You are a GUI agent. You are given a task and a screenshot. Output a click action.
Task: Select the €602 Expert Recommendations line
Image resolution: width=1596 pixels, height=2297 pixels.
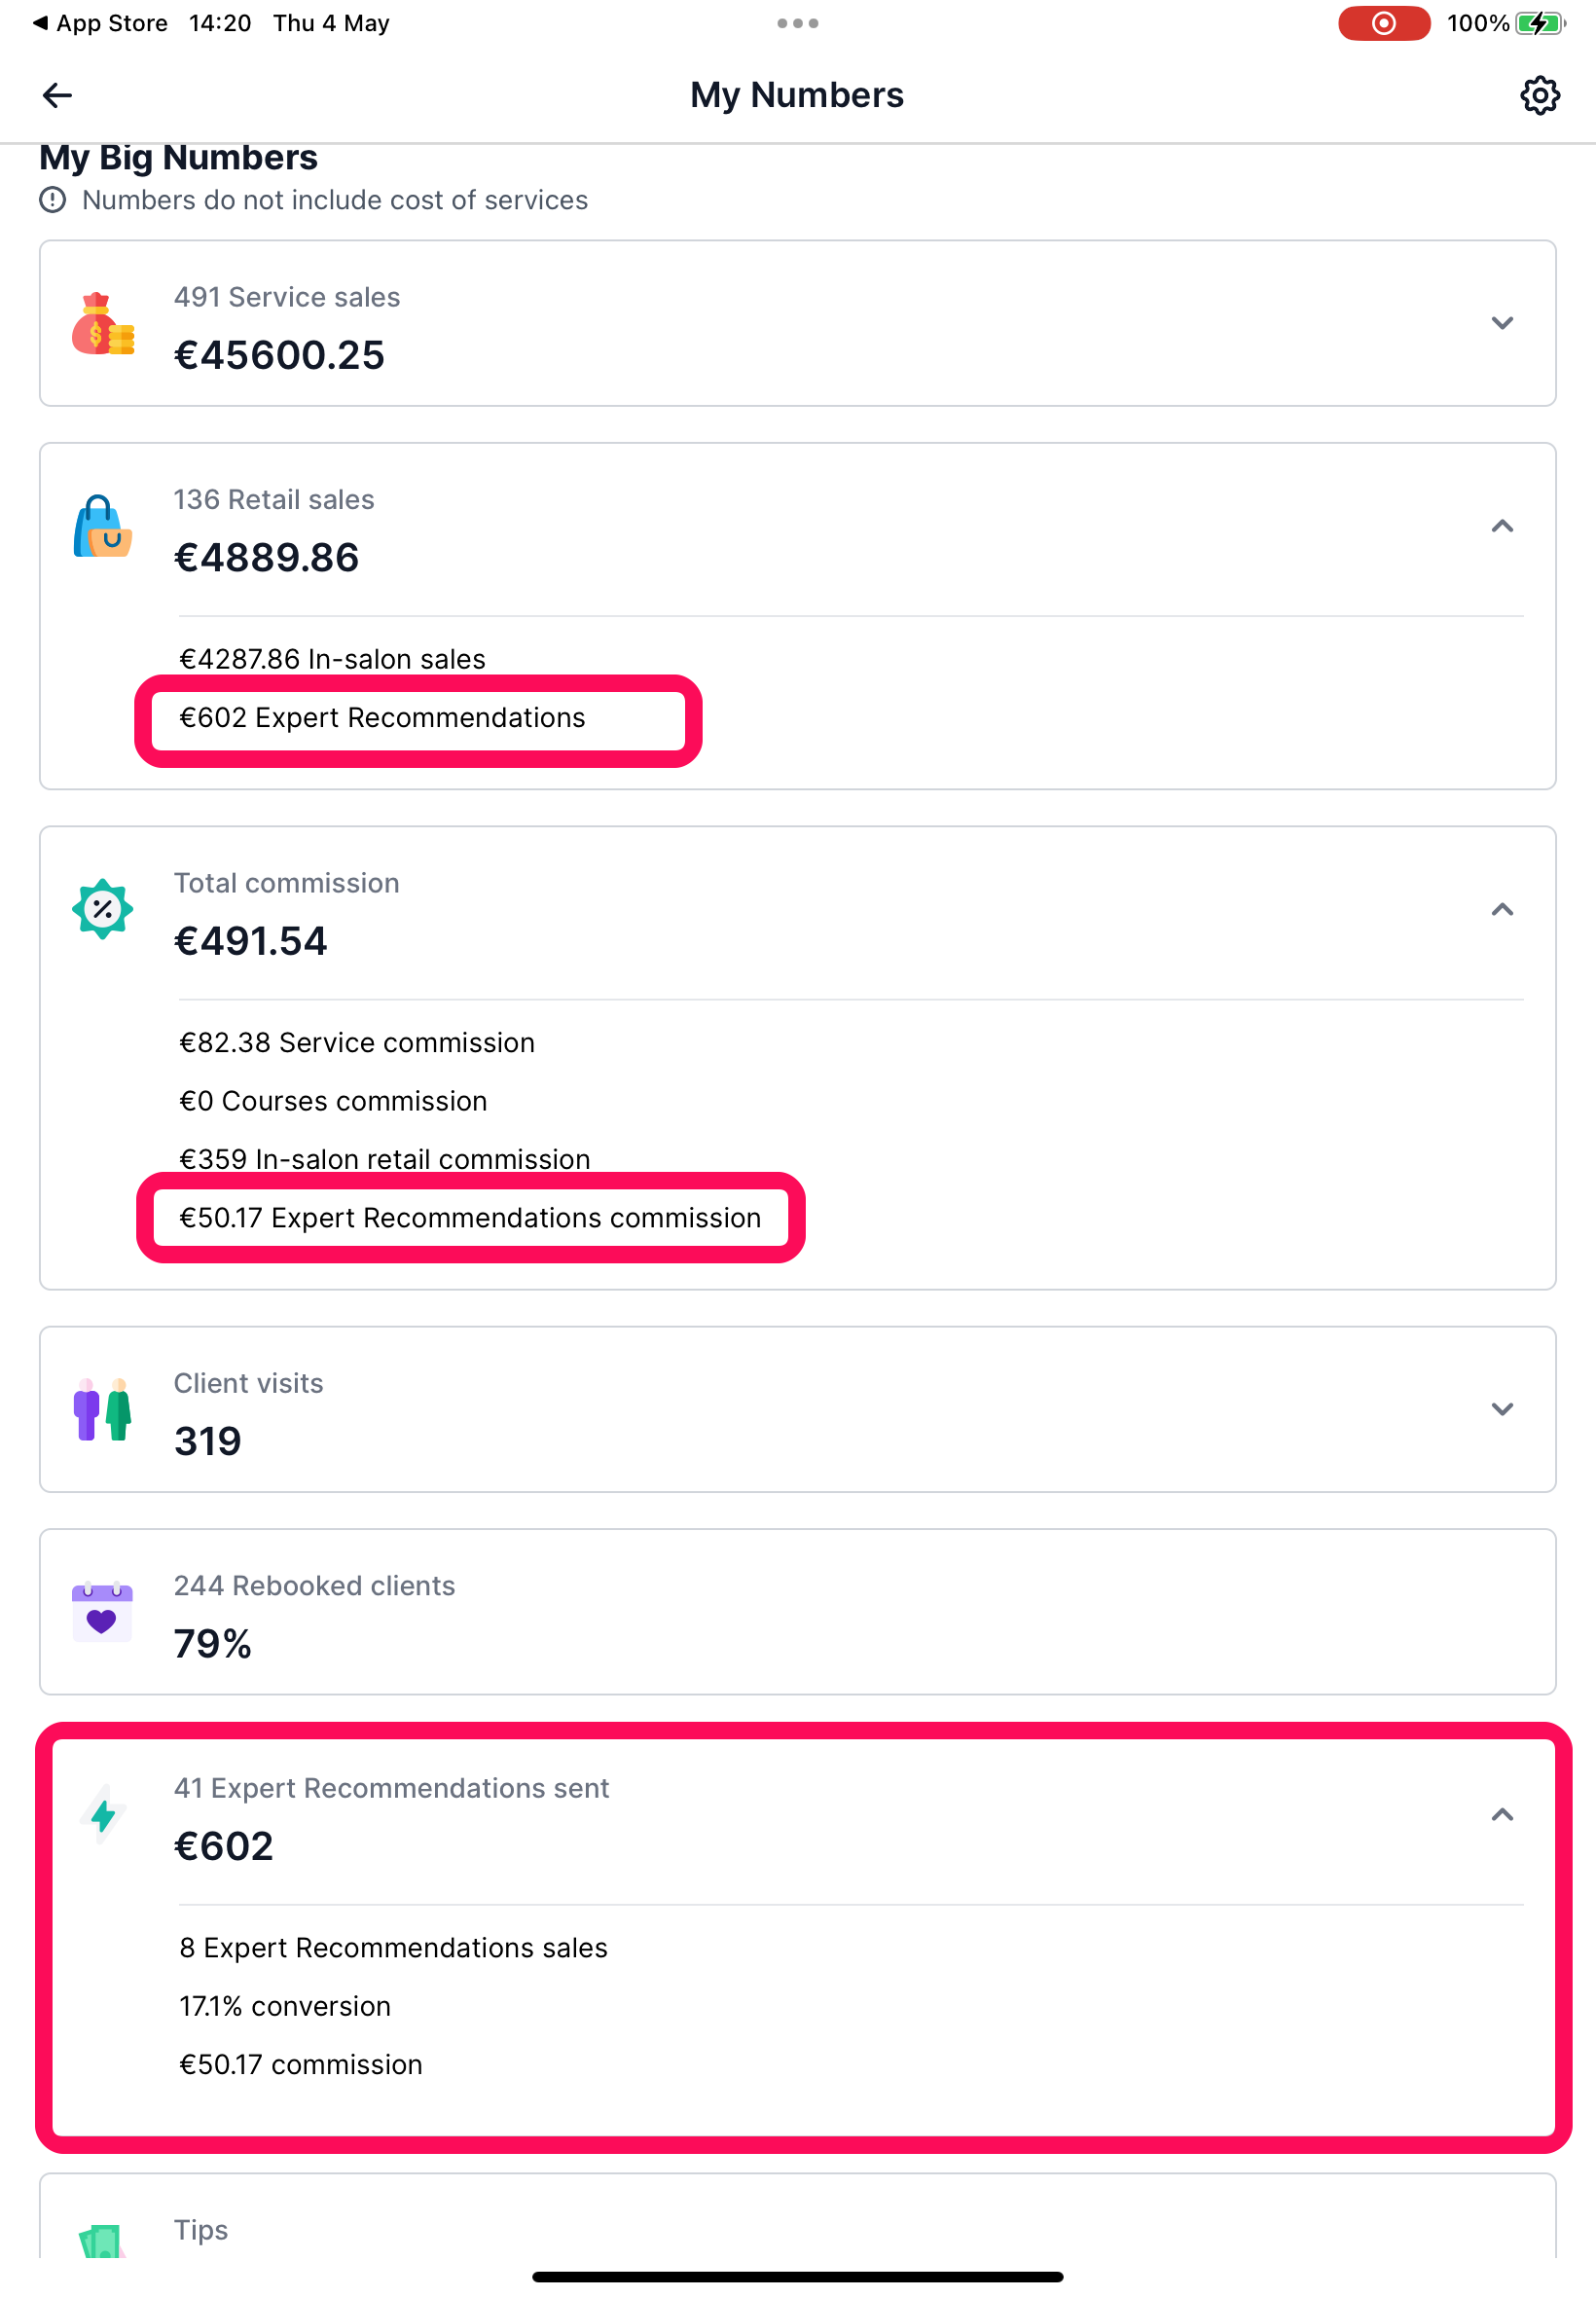[382, 718]
